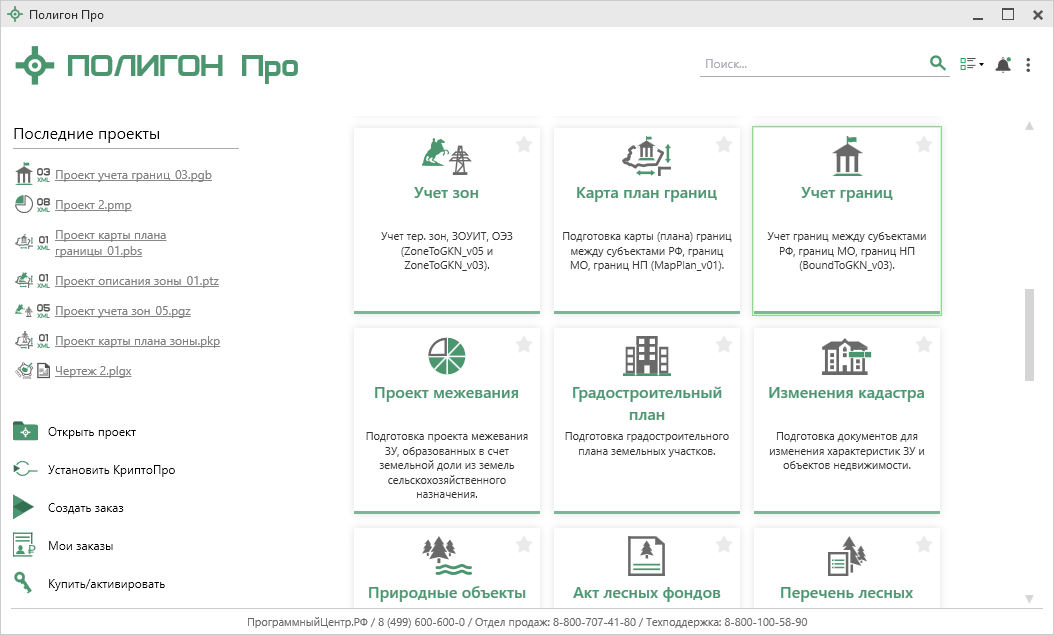This screenshot has width=1054, height=635.
Task: Toggle favorite star on Проект межевания card
Action: coord(524,345)
